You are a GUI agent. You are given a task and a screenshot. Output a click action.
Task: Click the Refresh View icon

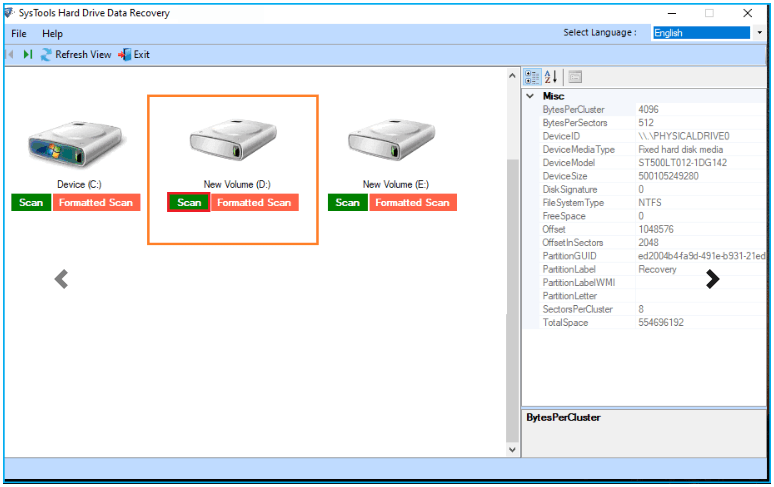pyautogui.click(x=46, y=54)
